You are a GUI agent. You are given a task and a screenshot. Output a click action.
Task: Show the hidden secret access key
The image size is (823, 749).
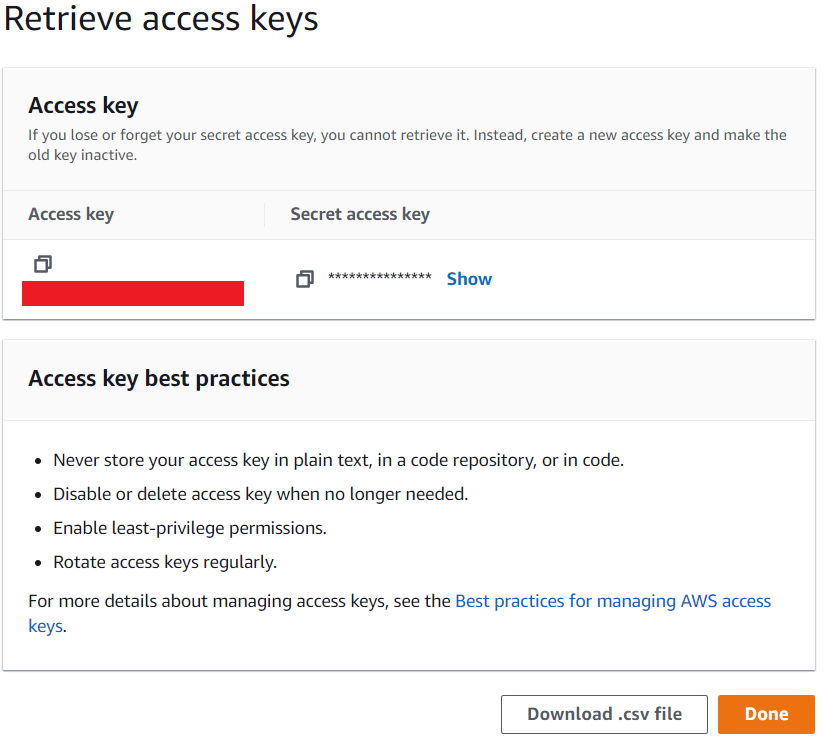(469, 279)
